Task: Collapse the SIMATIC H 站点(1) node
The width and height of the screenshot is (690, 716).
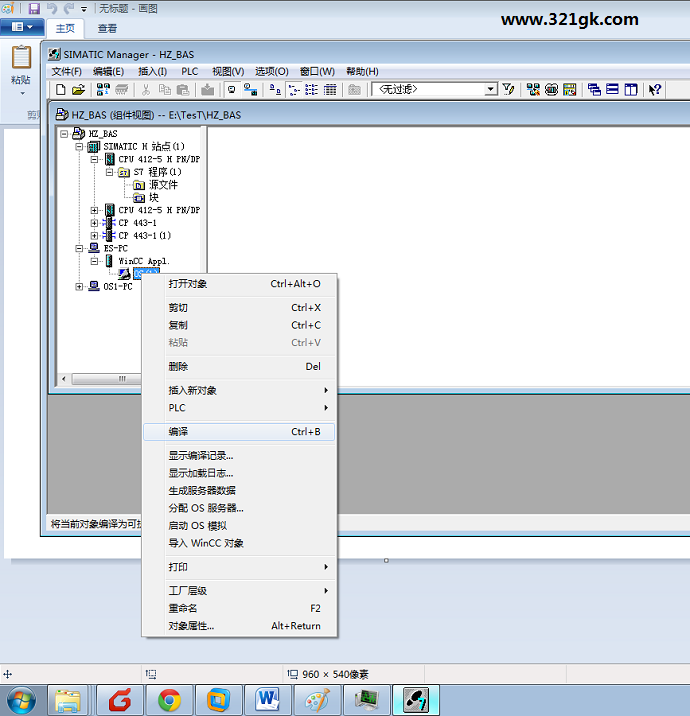Action: pos(79,147)
